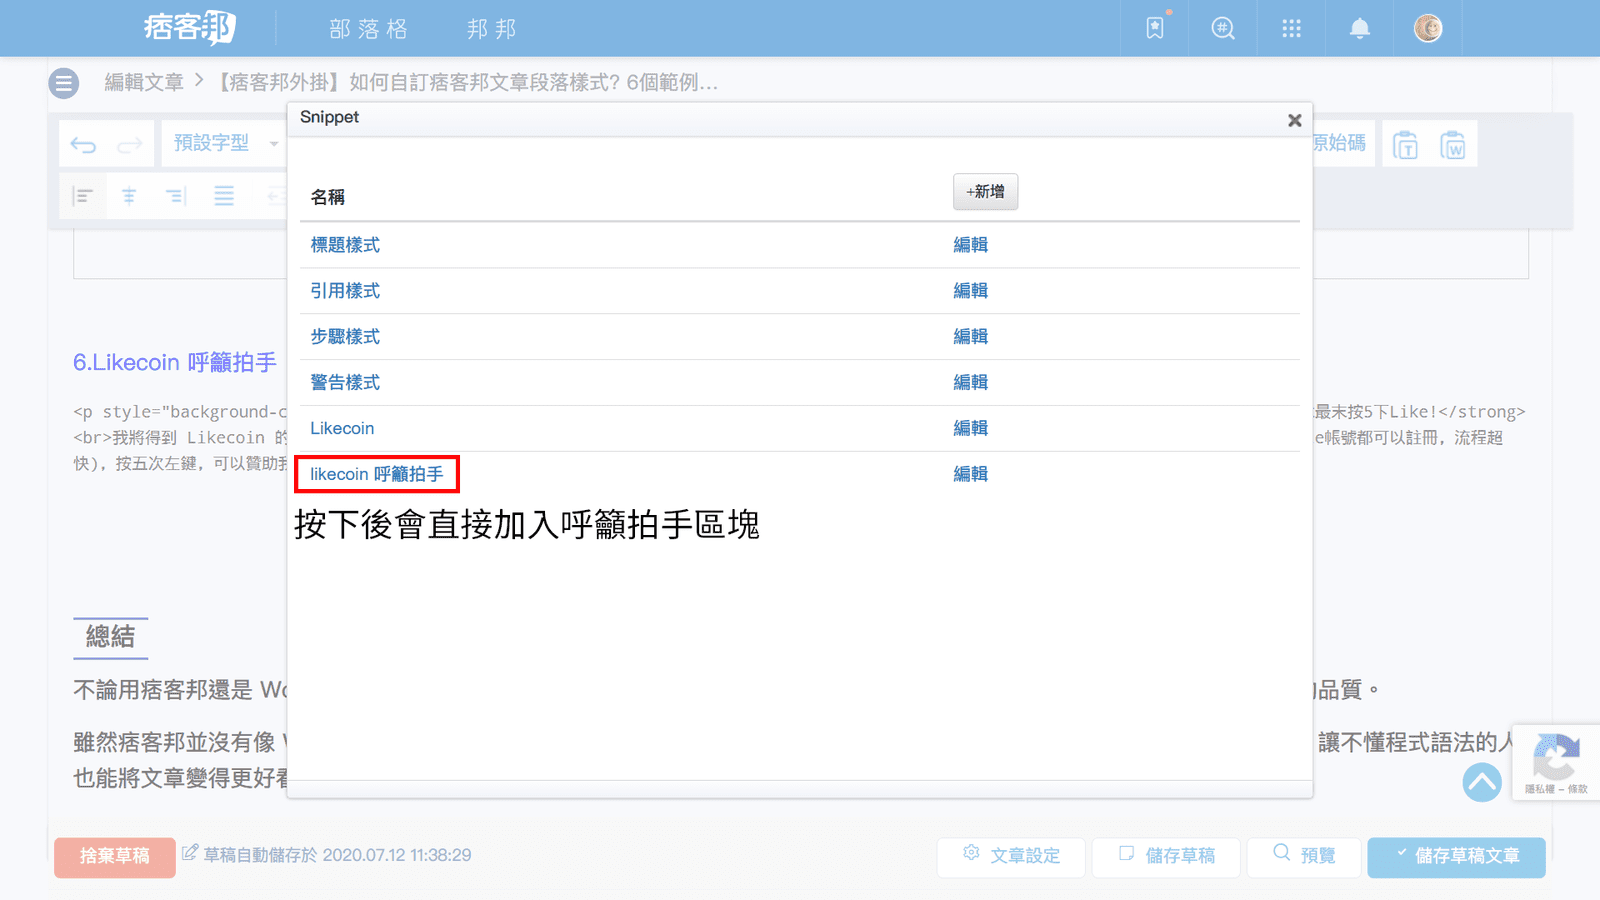Open the bookmark collection icon with notification dot
The image size is (1600, 900).
coord(1154,28)
